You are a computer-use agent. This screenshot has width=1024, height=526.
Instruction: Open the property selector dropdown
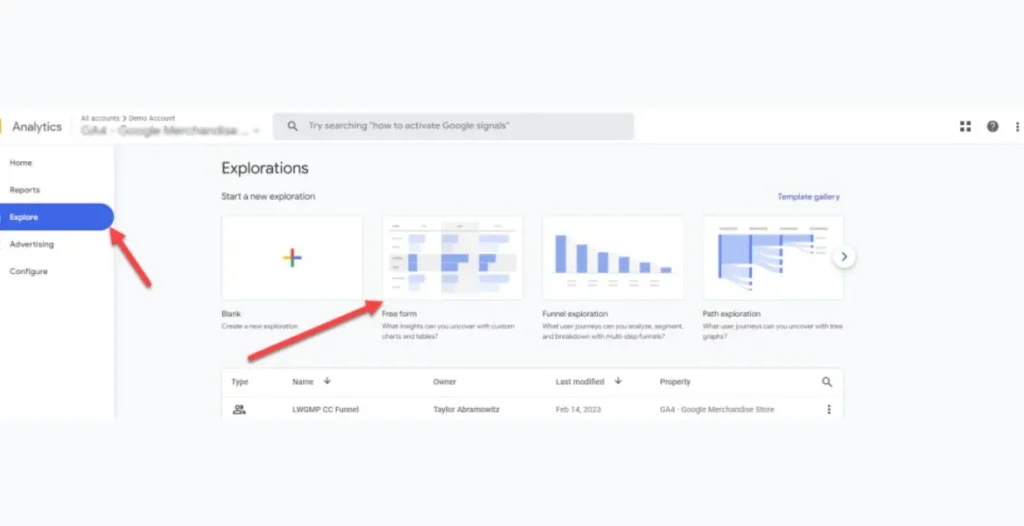coord(170,131)
